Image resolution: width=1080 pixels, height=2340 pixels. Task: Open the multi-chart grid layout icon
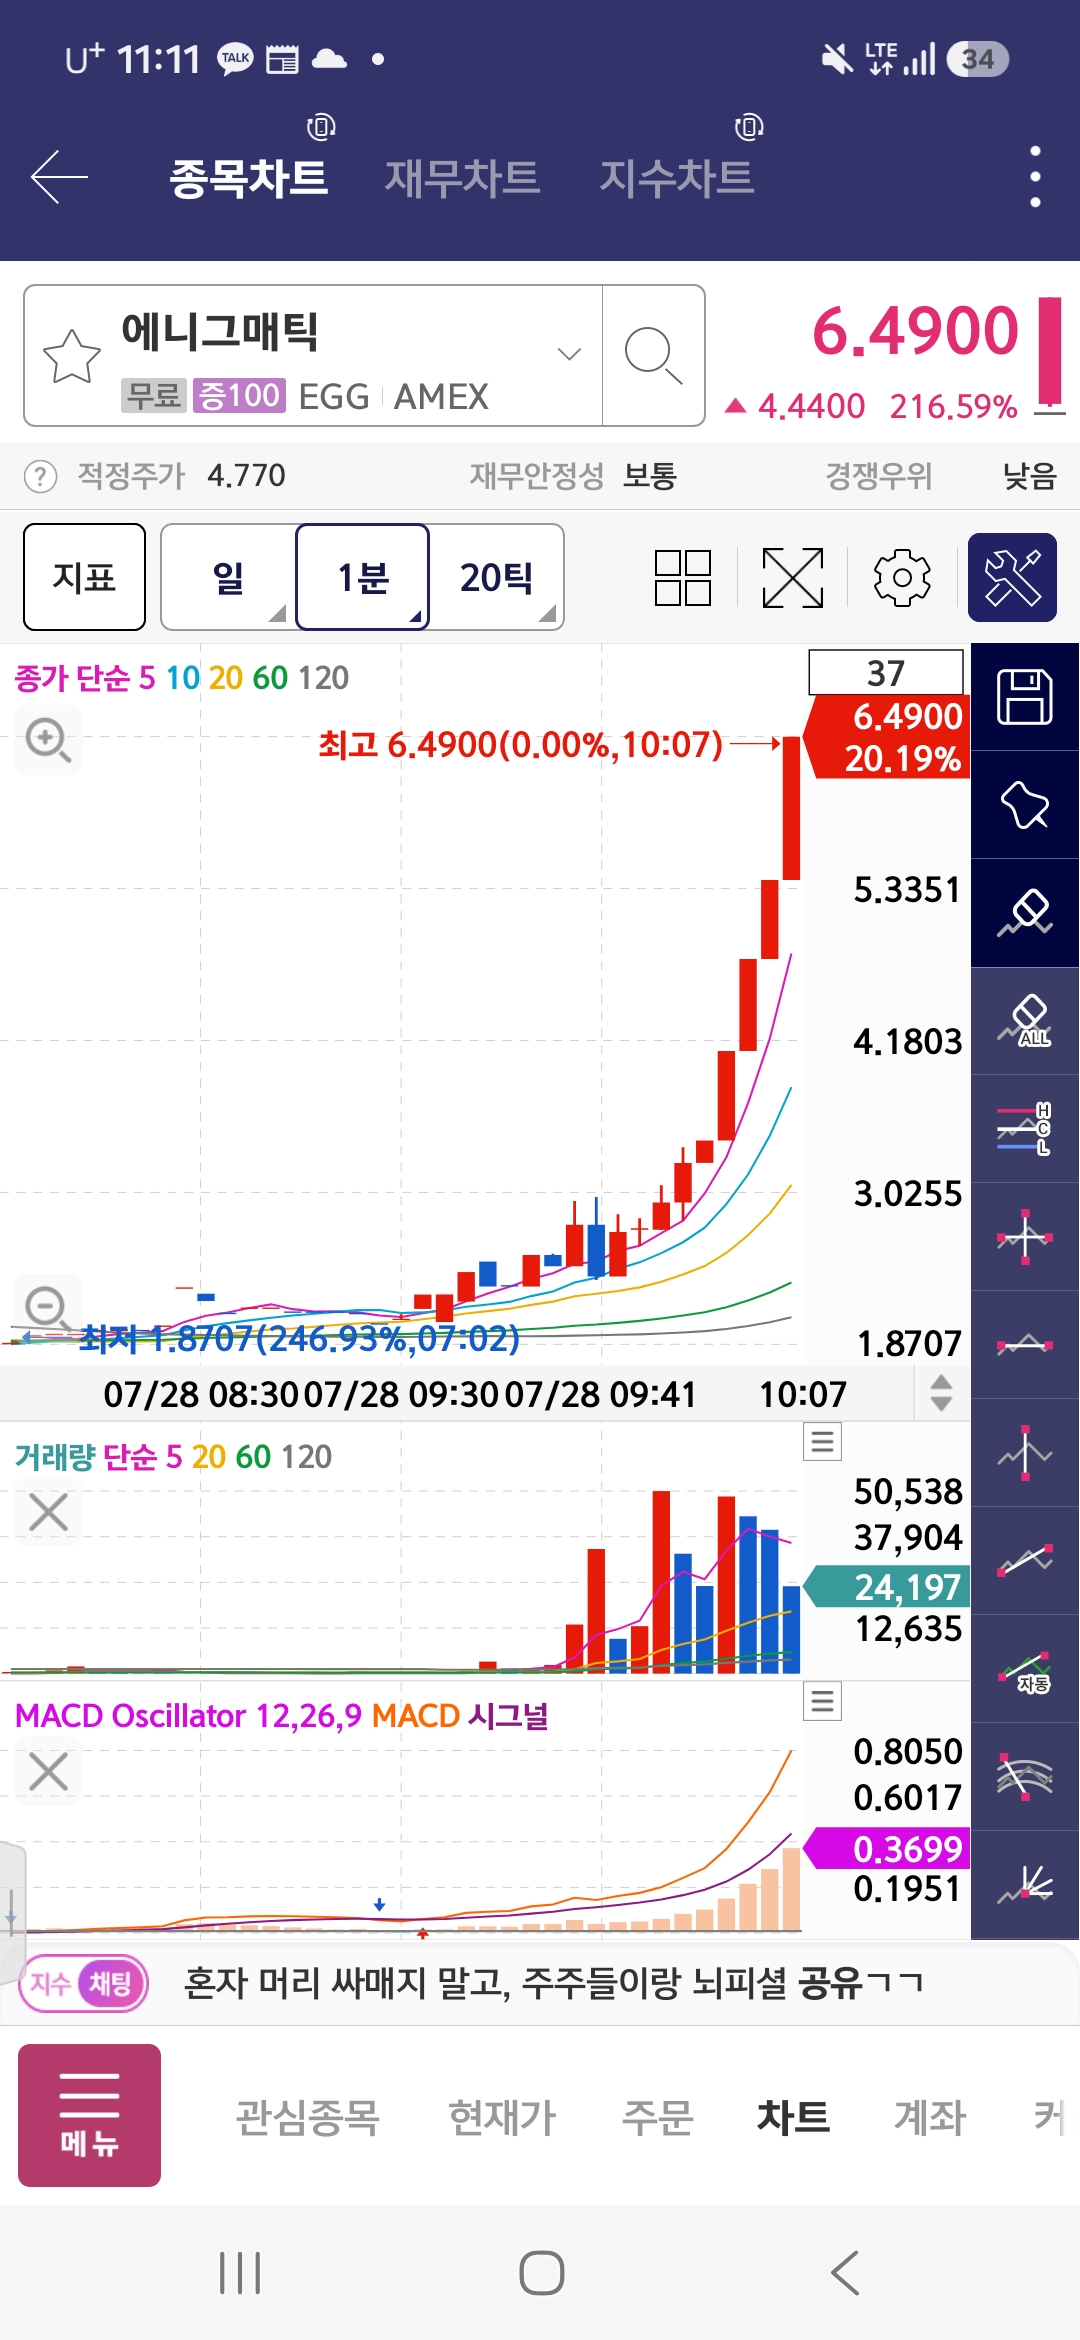coord(683,577)
